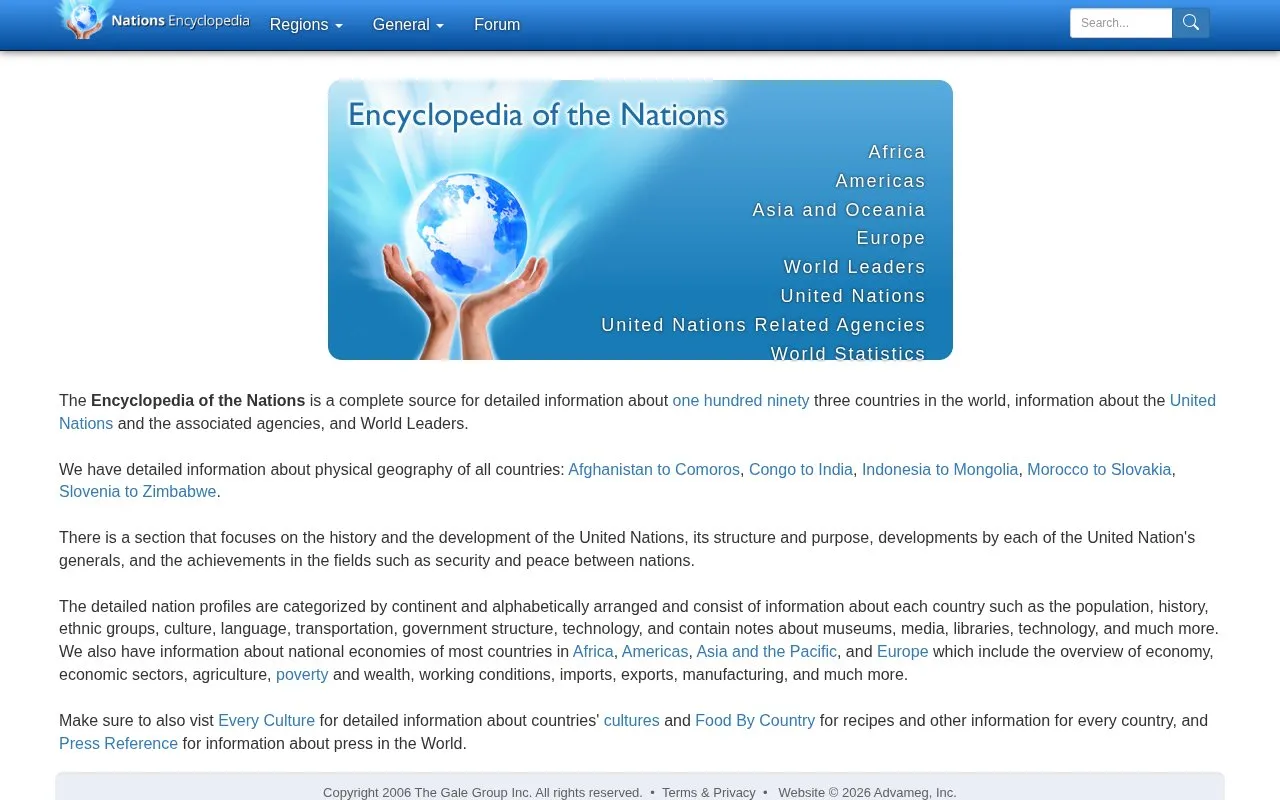
Task: Click the 'Encyclopedia of the Nations' banner title
Action: [537, 115]
